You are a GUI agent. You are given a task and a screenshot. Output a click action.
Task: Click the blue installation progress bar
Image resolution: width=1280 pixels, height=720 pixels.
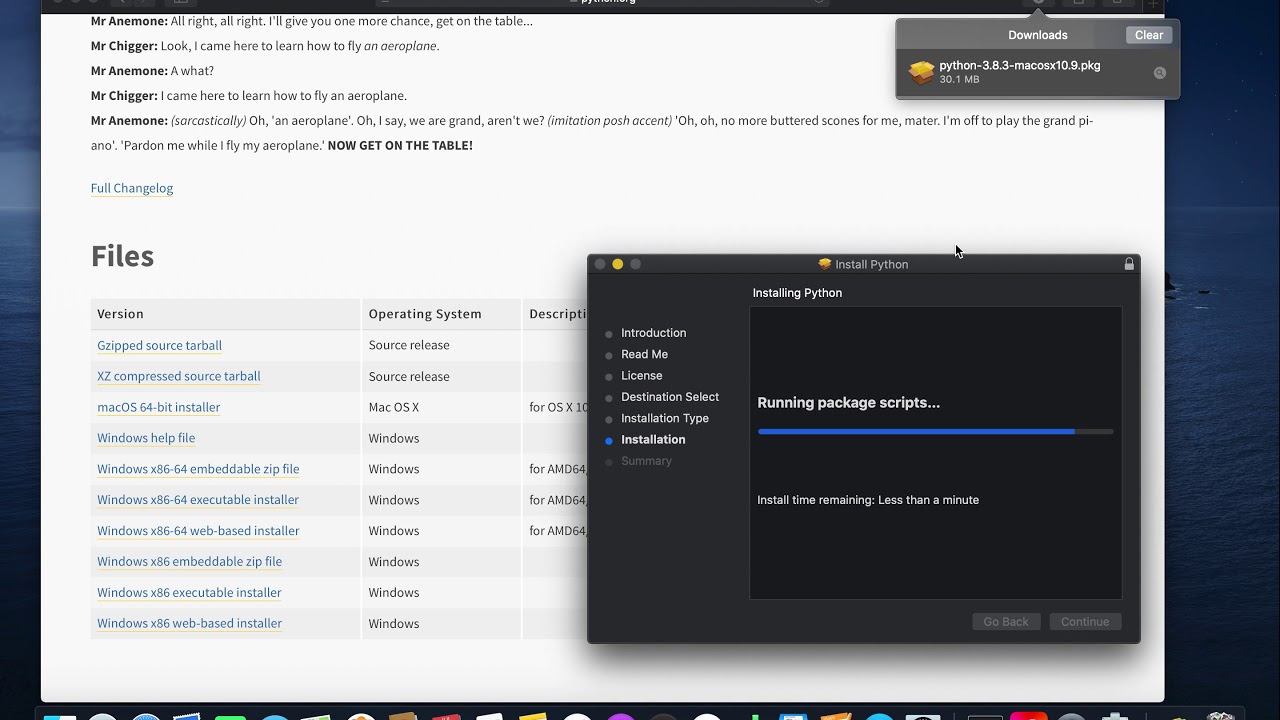coord(935,431)
